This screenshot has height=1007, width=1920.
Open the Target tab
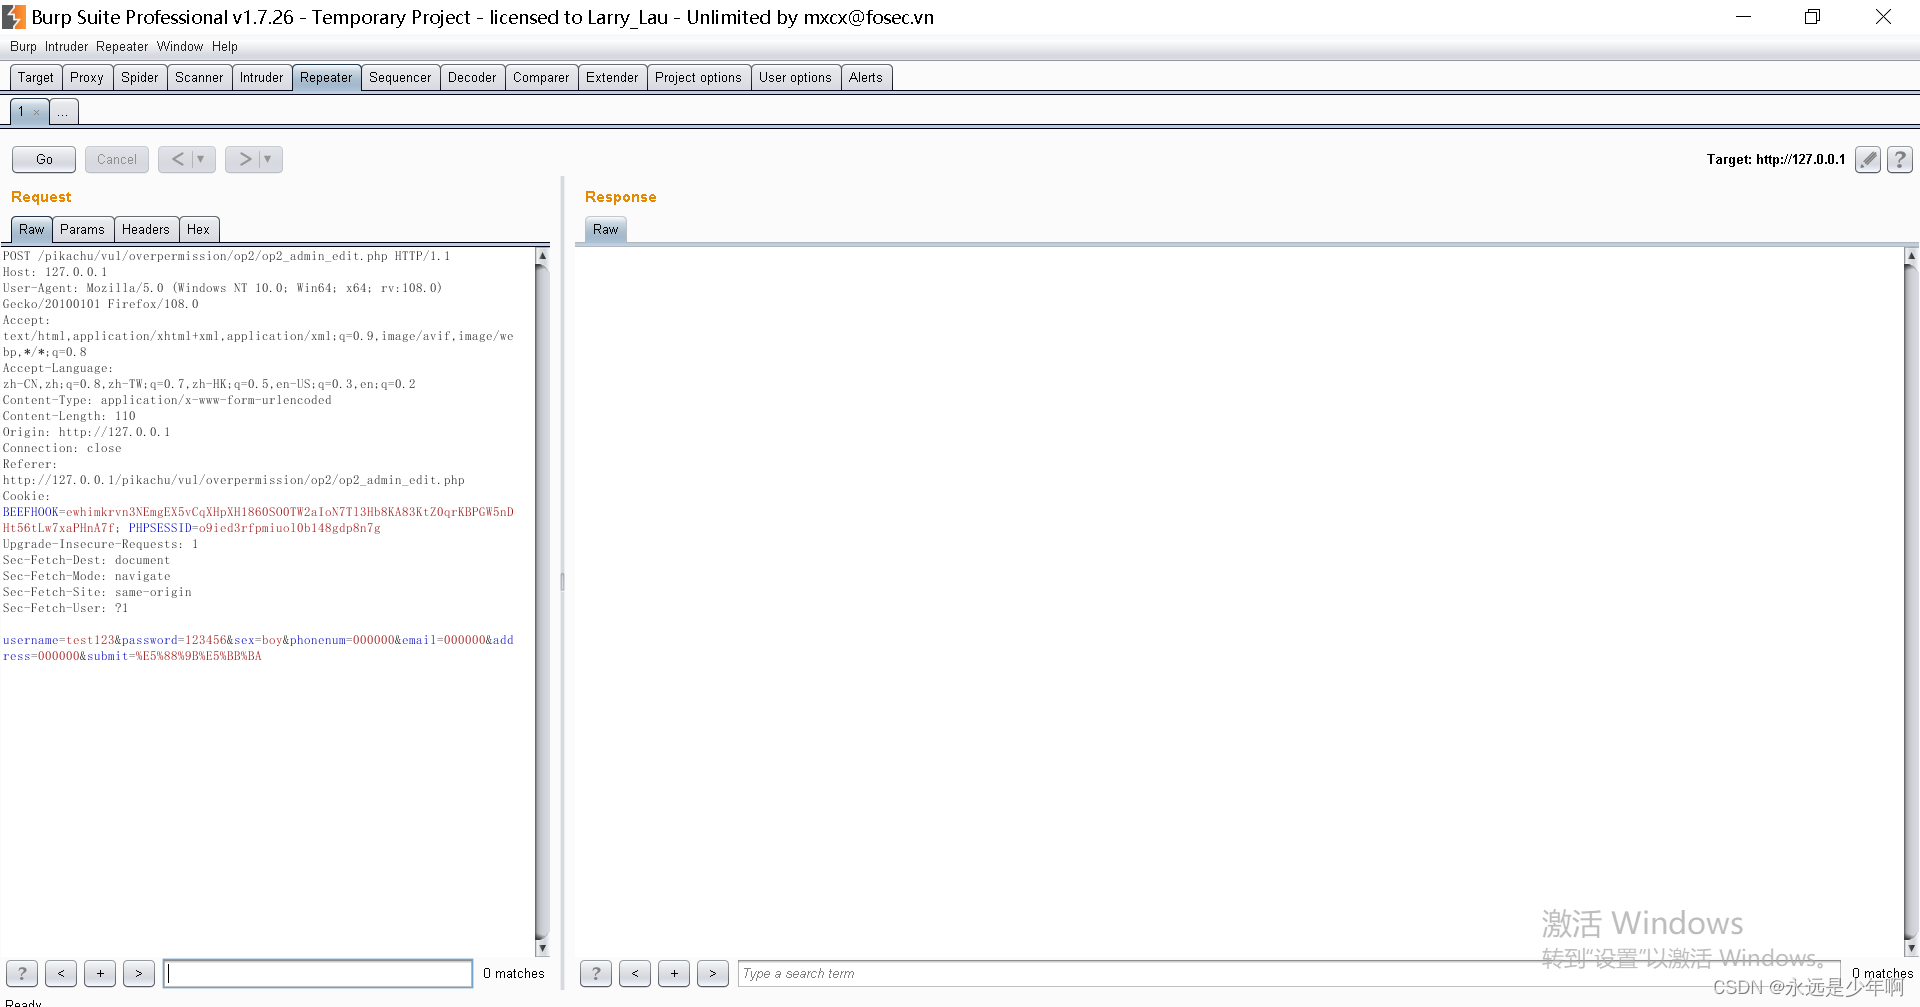[36, 77]
